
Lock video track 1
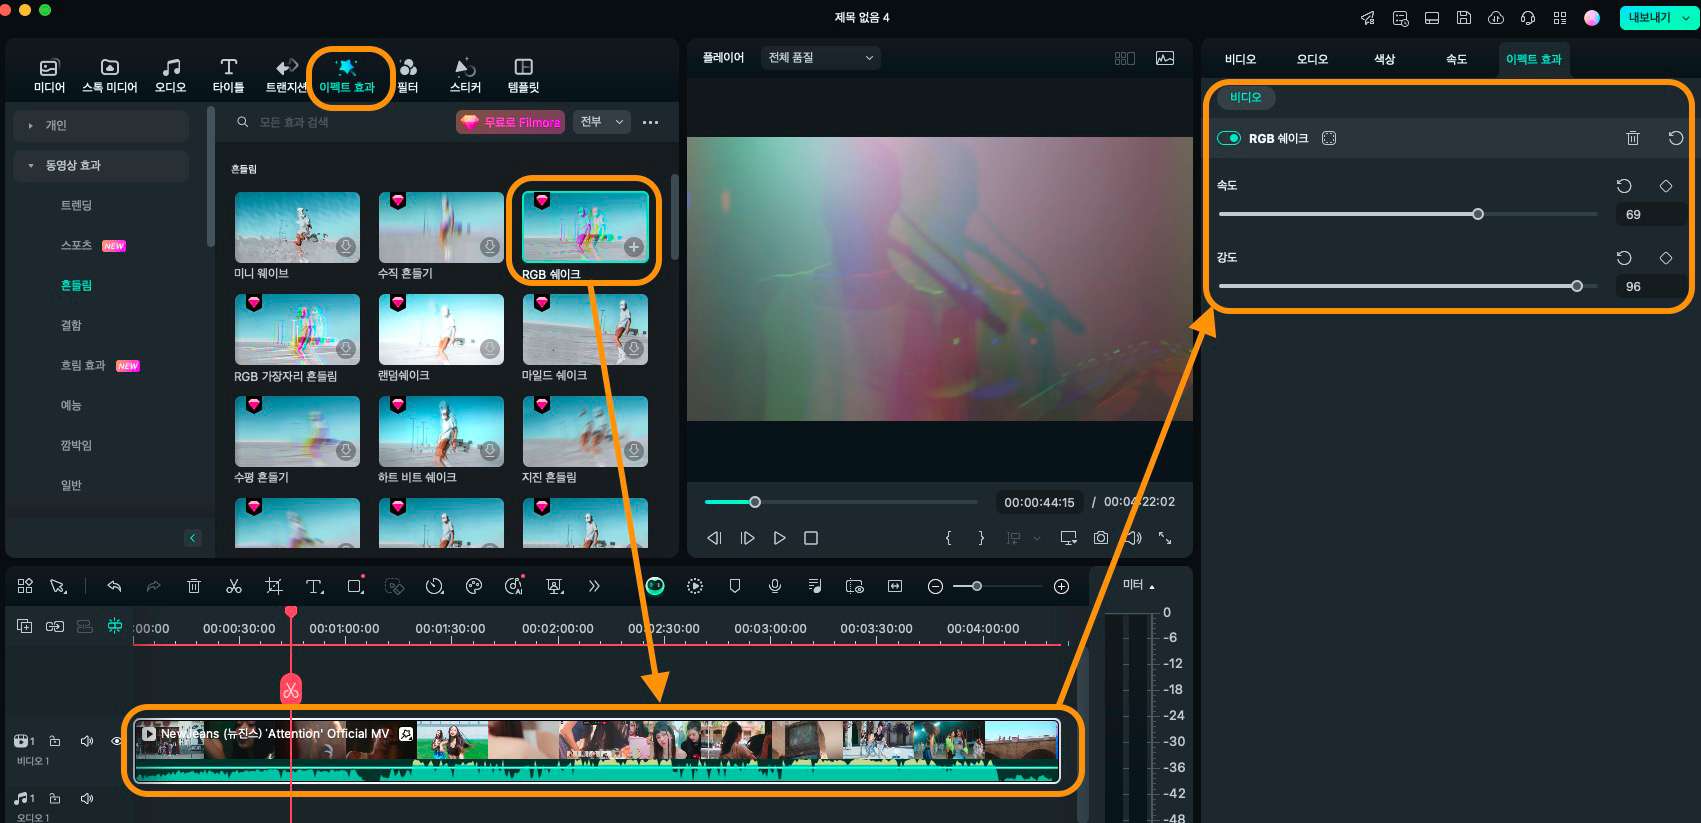tap(55, 741)
